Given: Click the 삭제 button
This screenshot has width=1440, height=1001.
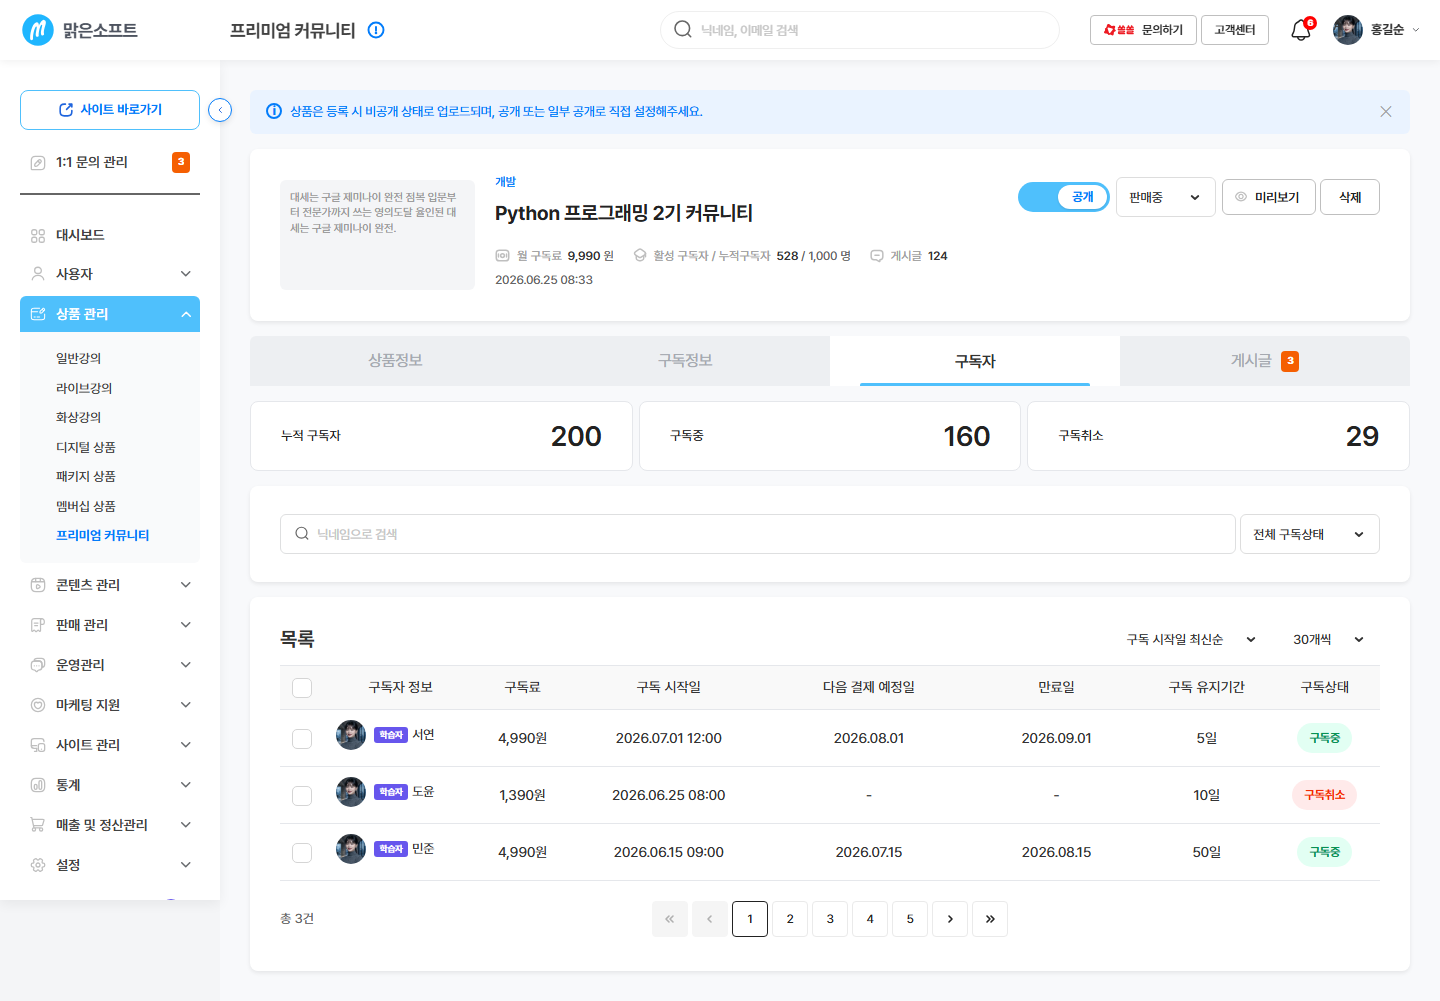Looking at the screenshot, I should 1350,197.
